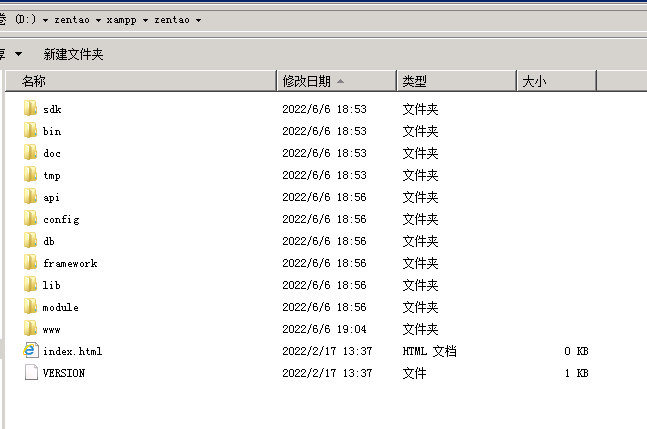Select the file name config
This screenshot has width=647, height=429.
coord(61,219)
